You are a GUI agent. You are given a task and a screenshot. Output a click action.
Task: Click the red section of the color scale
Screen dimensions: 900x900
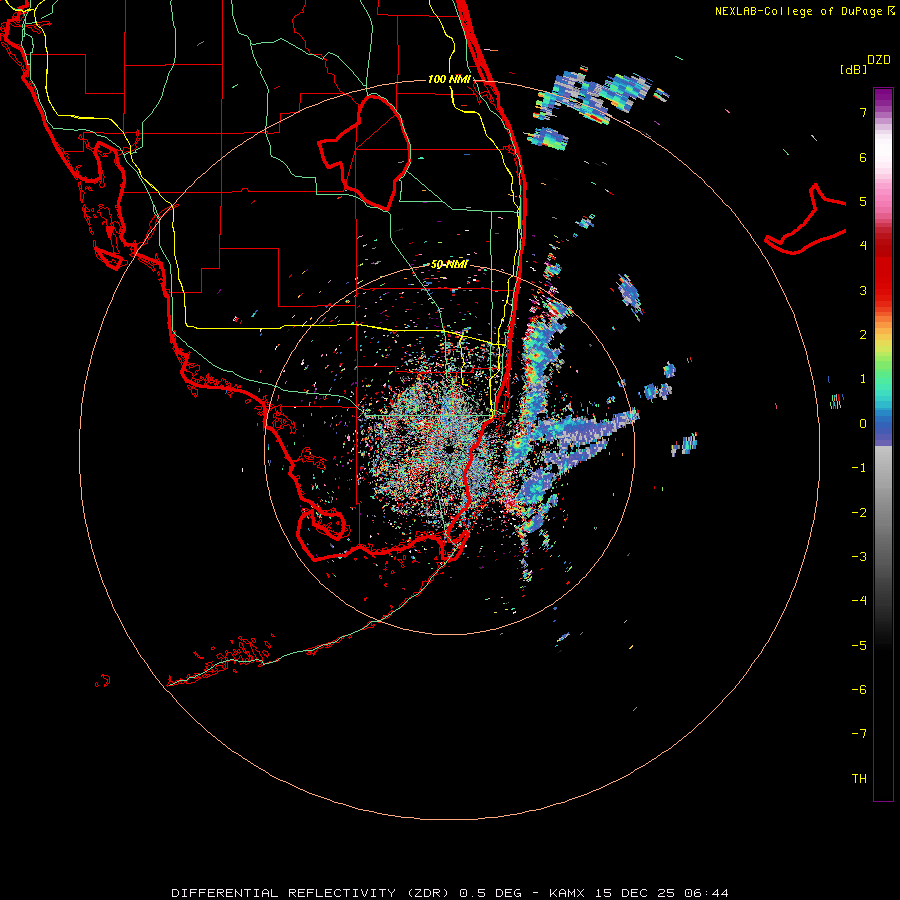coord(883,276)
